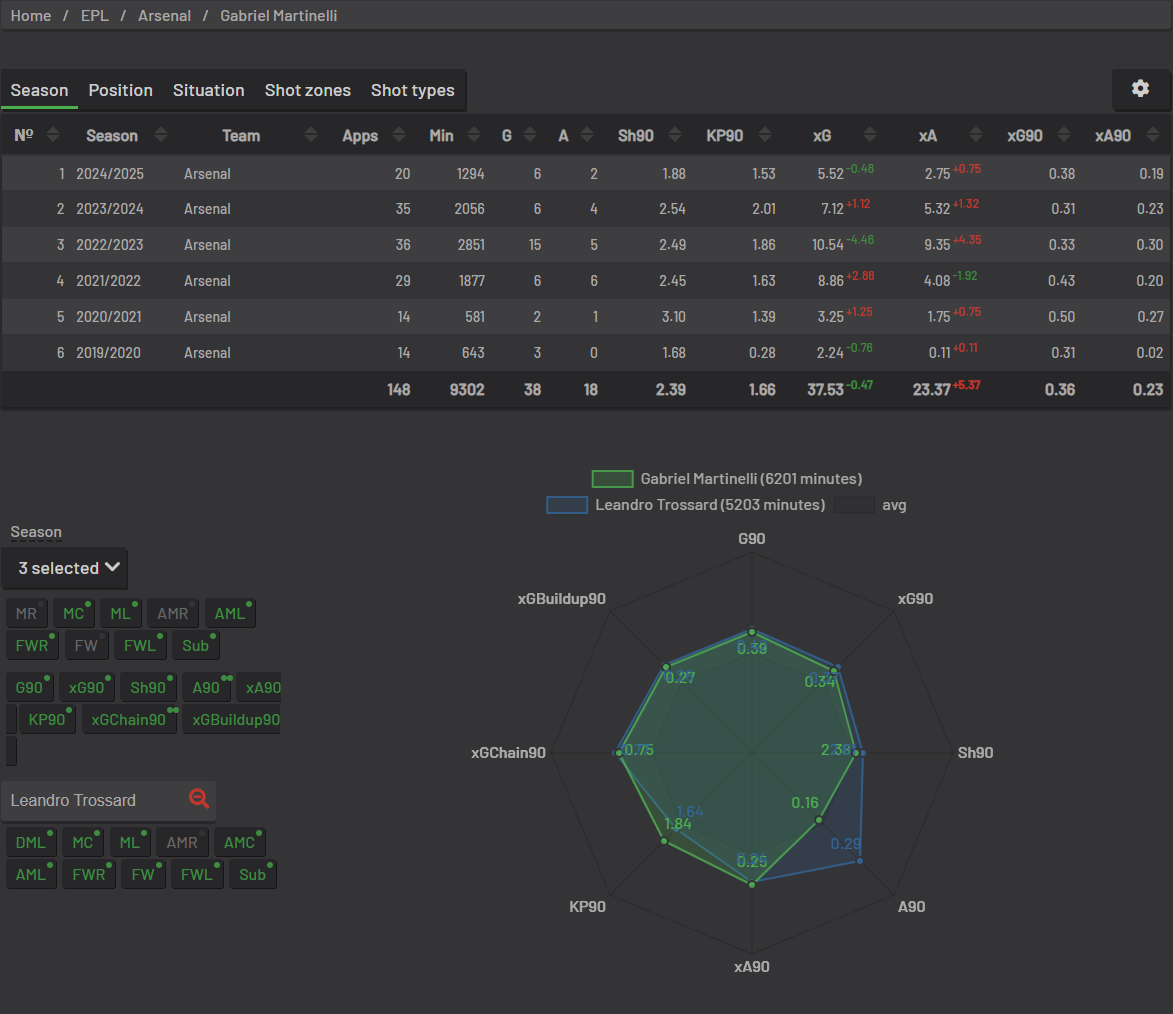Sort table by xG column arrows
1173x1014 pixels.
pyautogui.click(x=869, y=135)
